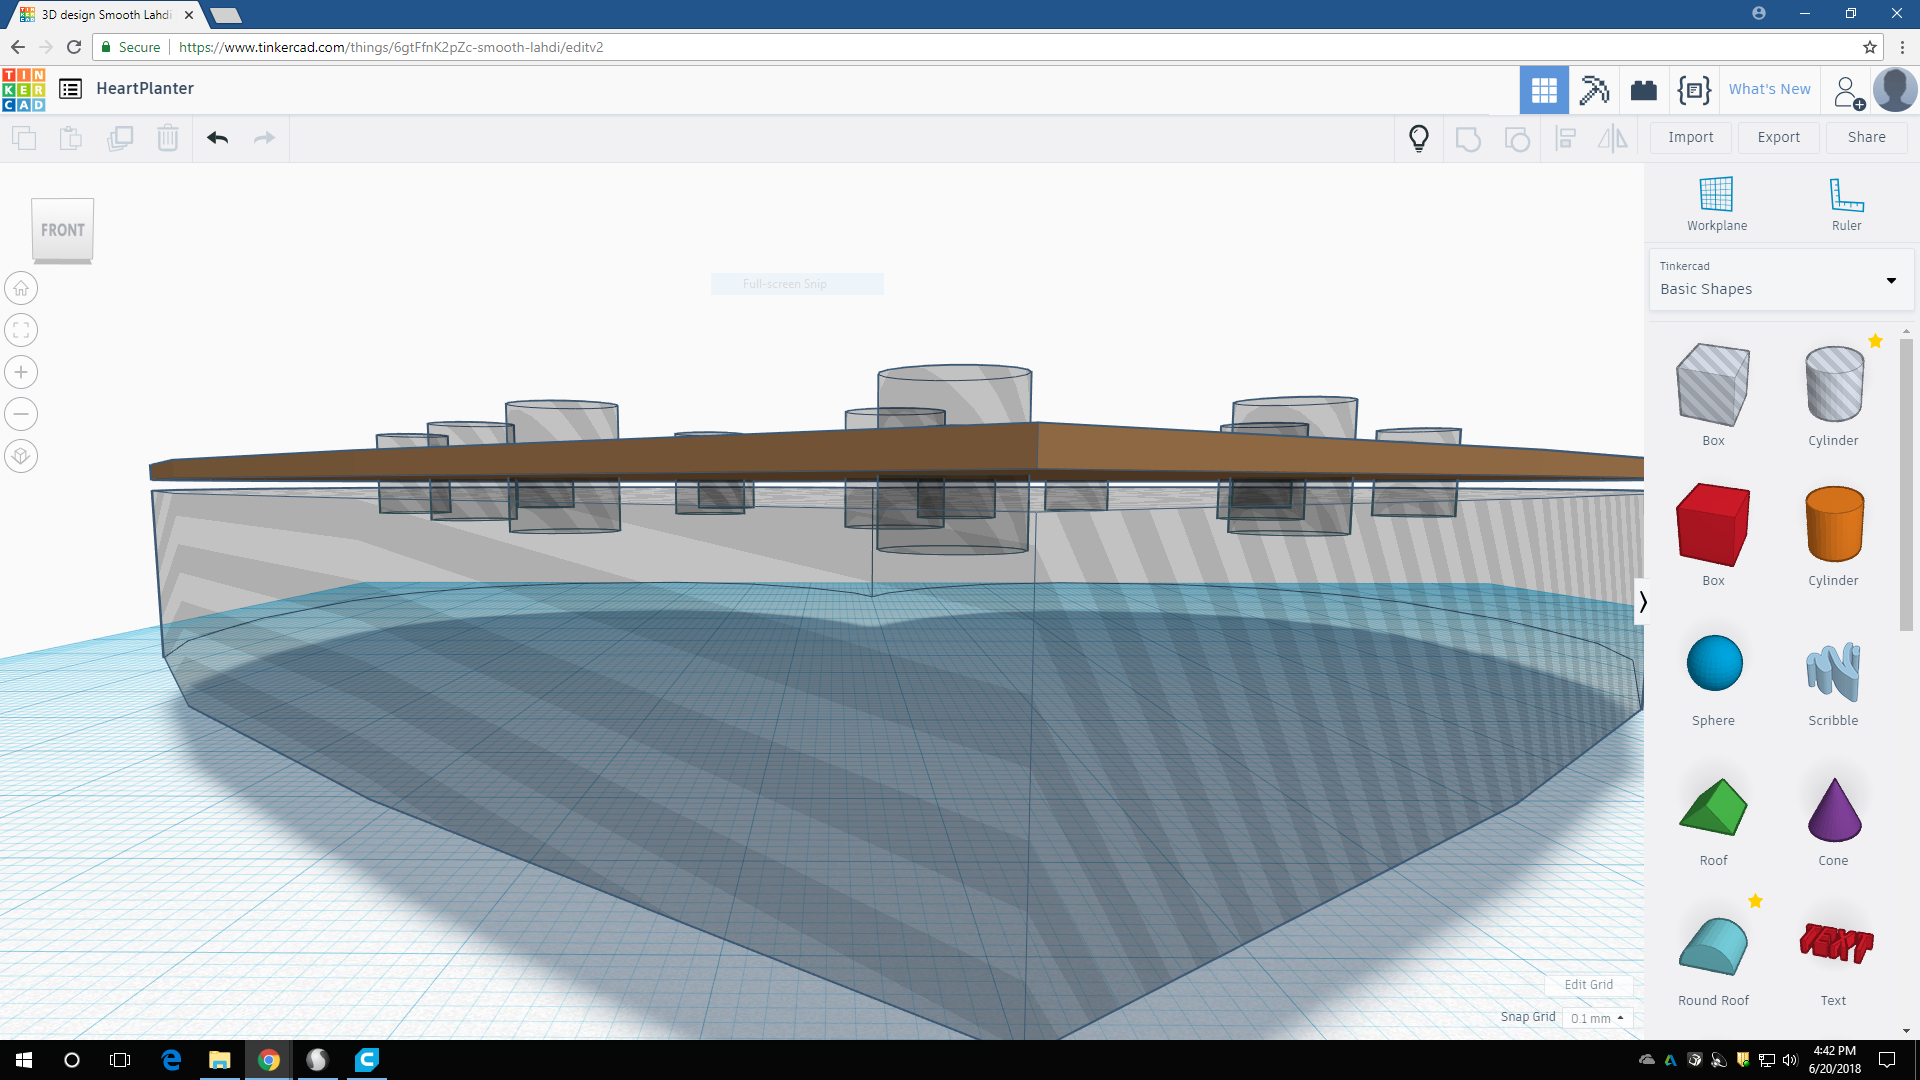Screen dimensions: 1920x1080
Task: Open the Tinkercad logo home link
Action: (x=24, y=89)
